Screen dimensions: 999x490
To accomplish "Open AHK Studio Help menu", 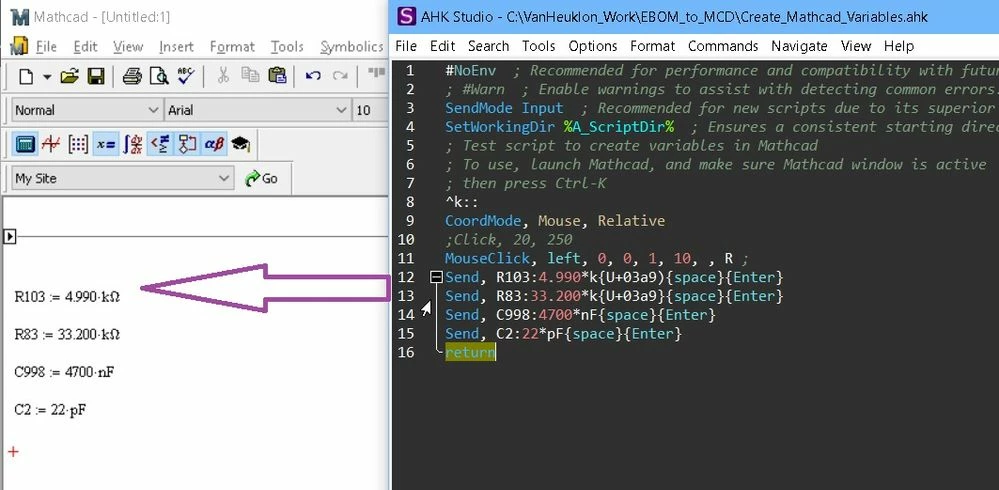I will click(x=899, y=46).
